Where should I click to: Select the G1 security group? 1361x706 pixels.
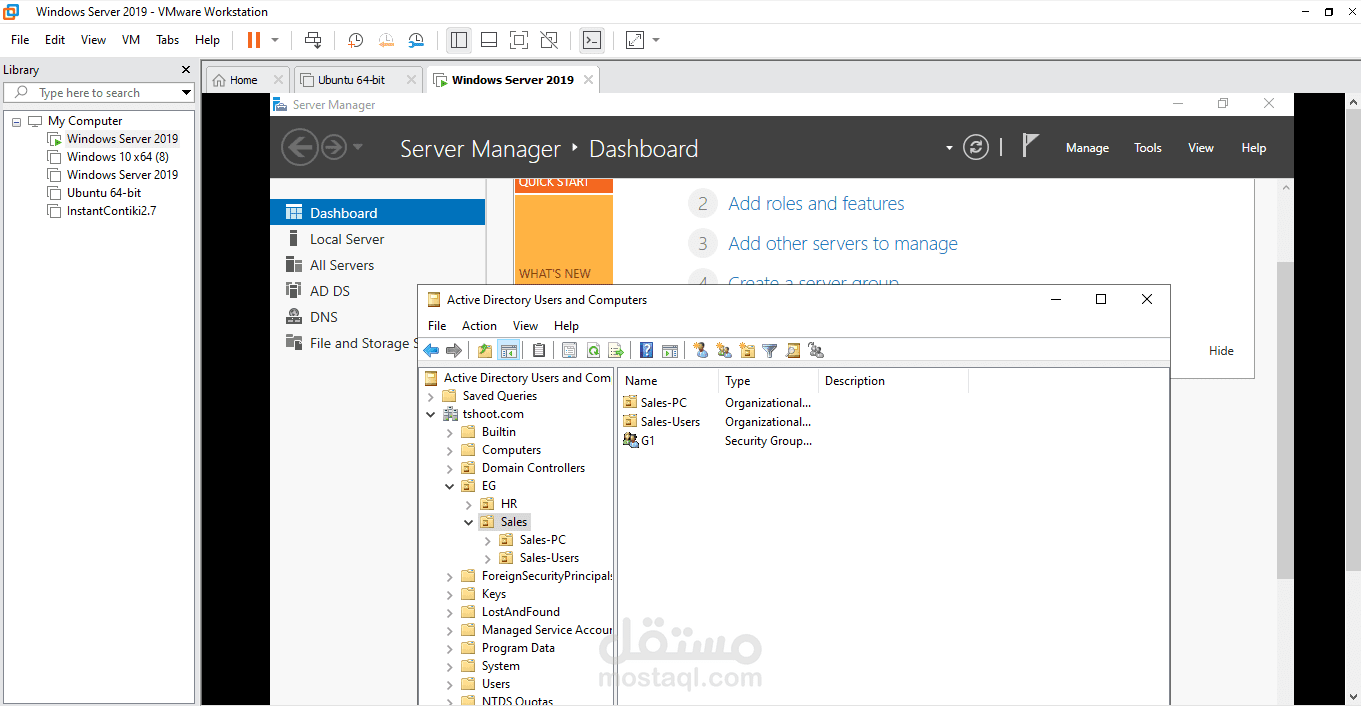(647, 441)
